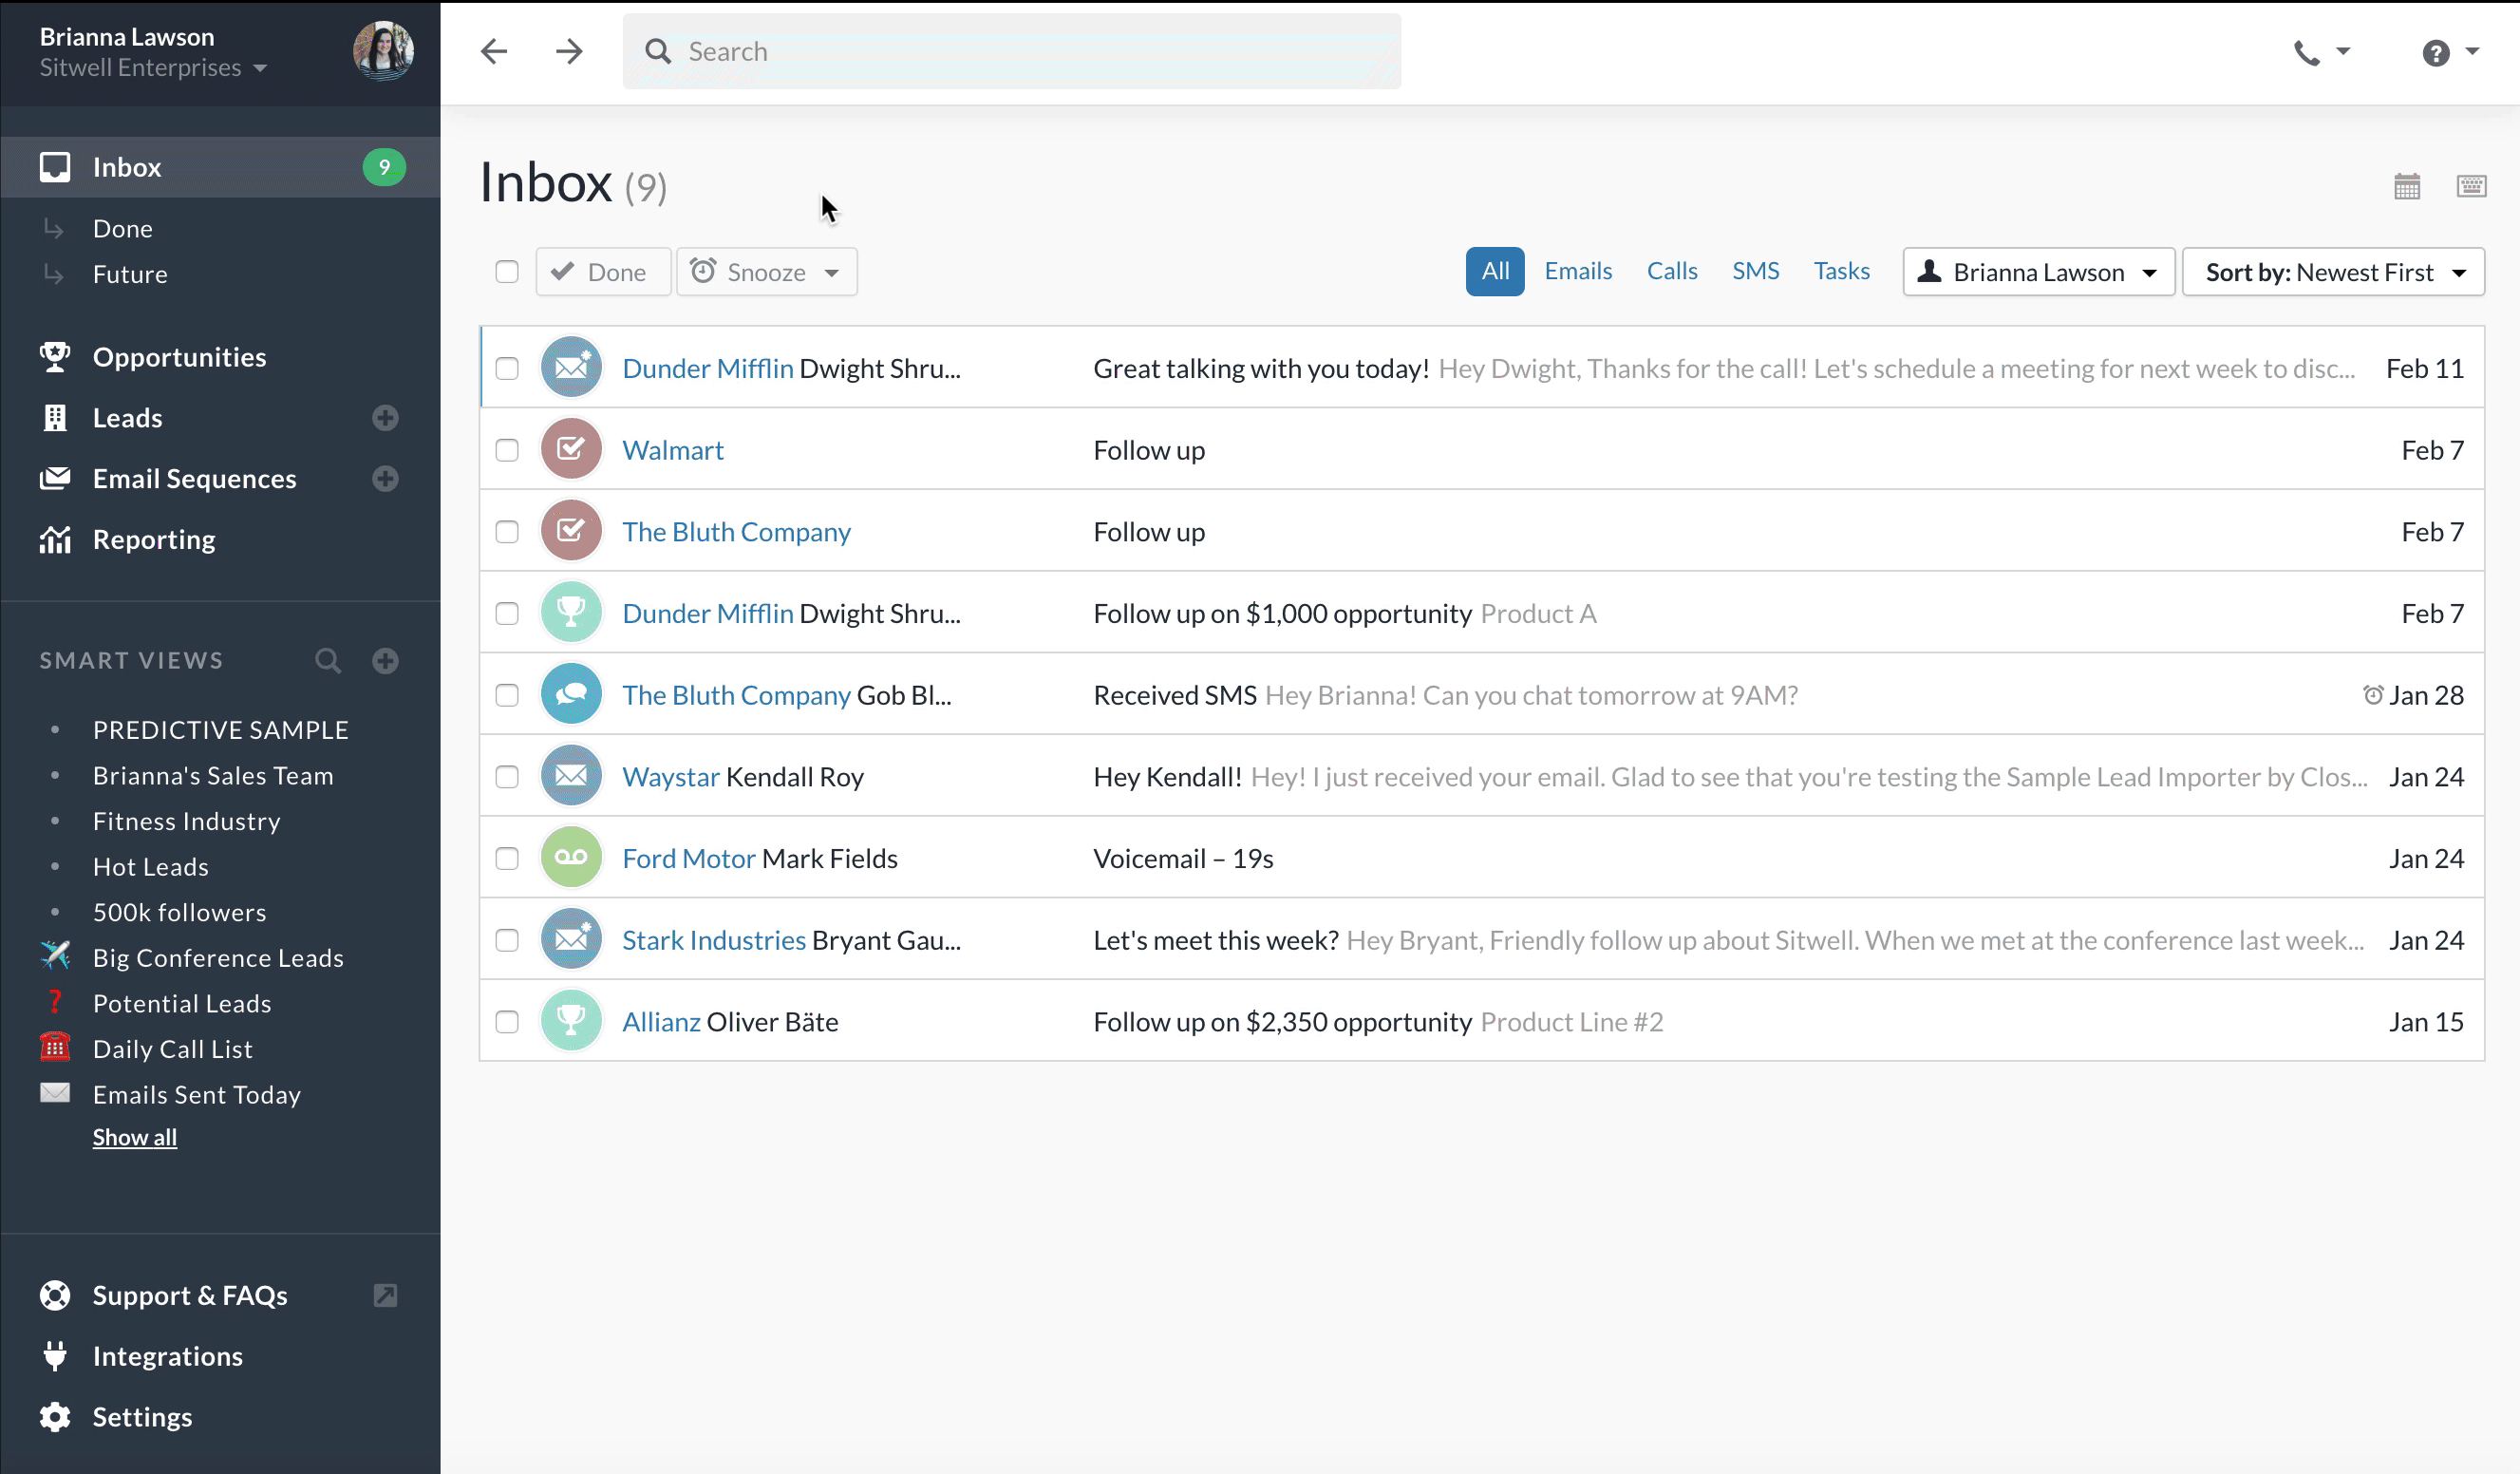Expand Sort by Newest First dropdown
The width and height of the screenshot is (2520, 1474).
(2332, 272)
